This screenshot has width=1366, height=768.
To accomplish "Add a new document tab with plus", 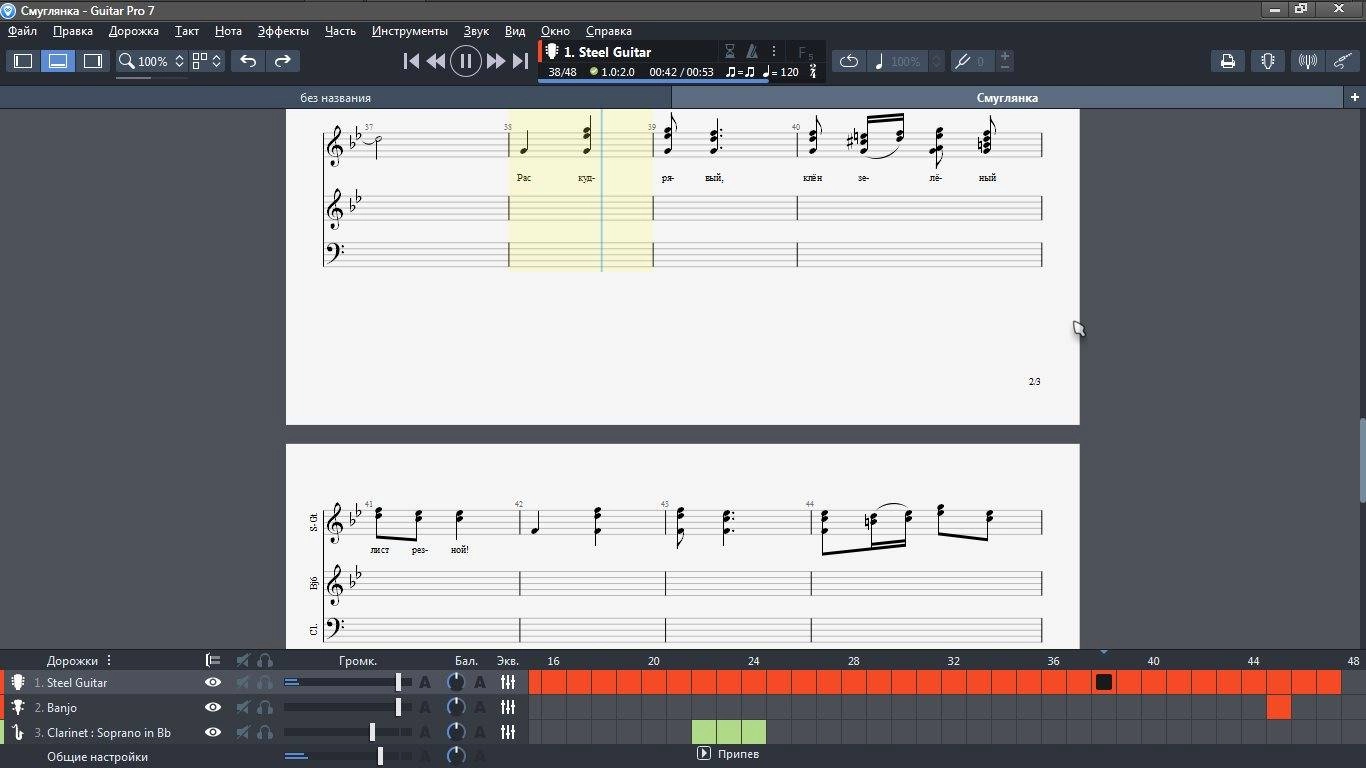I will point(1355,97).
